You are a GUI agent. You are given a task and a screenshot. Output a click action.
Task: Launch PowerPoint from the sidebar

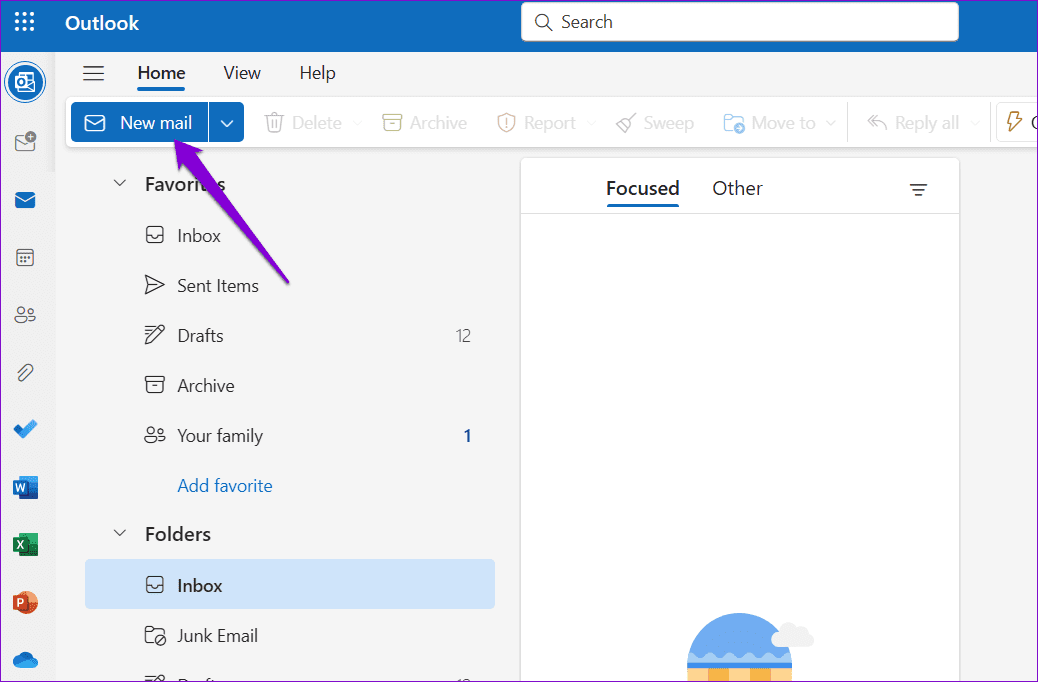(x=25, y=602)
